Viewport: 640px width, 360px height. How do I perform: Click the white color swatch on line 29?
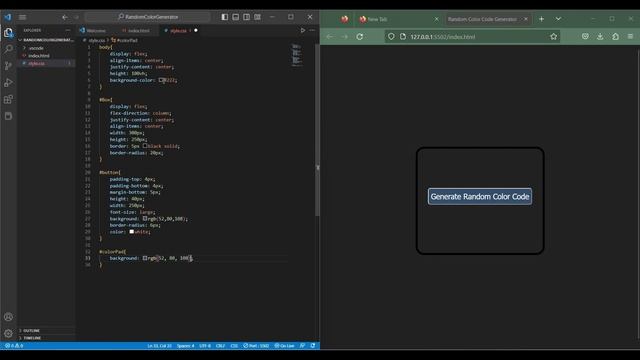coord(131,232)
